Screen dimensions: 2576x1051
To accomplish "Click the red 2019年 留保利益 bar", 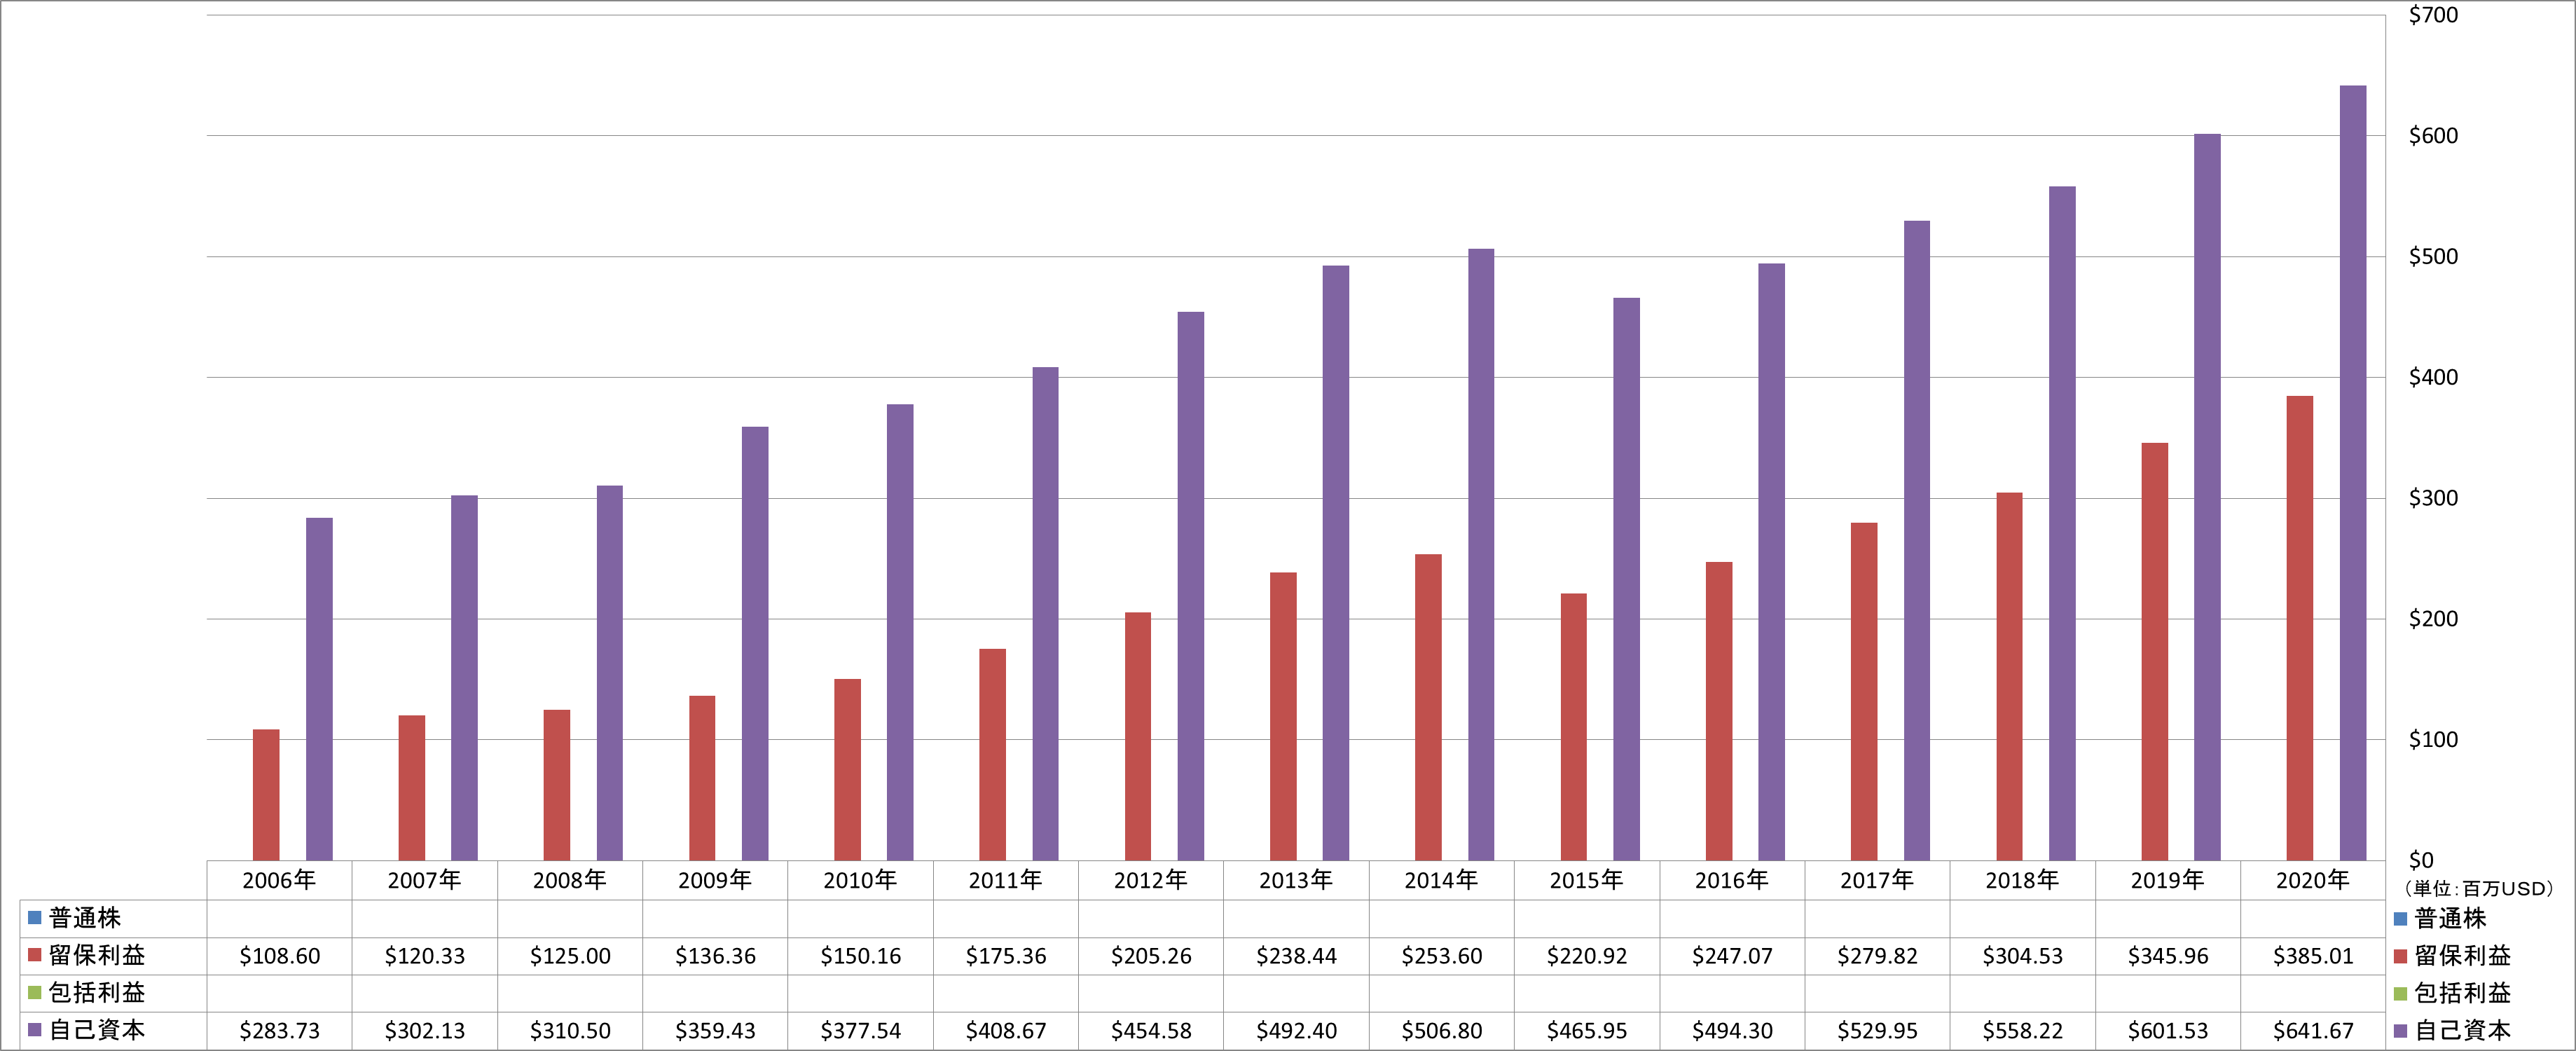I will [x=2154, y=652].
